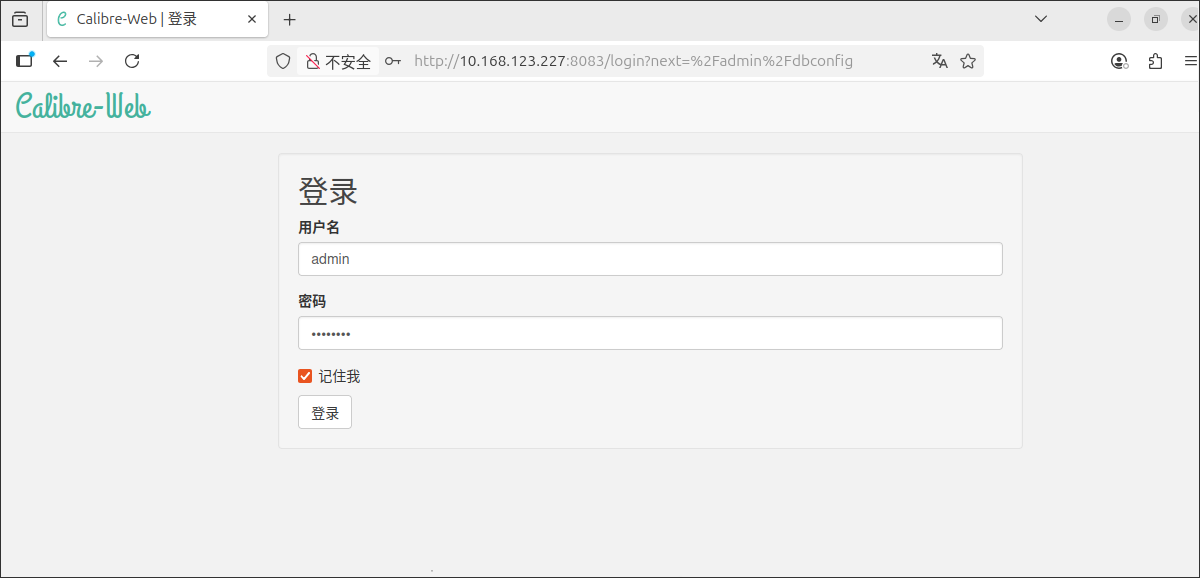This screenshot has width=1200, height=578.
Task: Close the Calibre-Web login tab
Action: [x=252, y=19]
